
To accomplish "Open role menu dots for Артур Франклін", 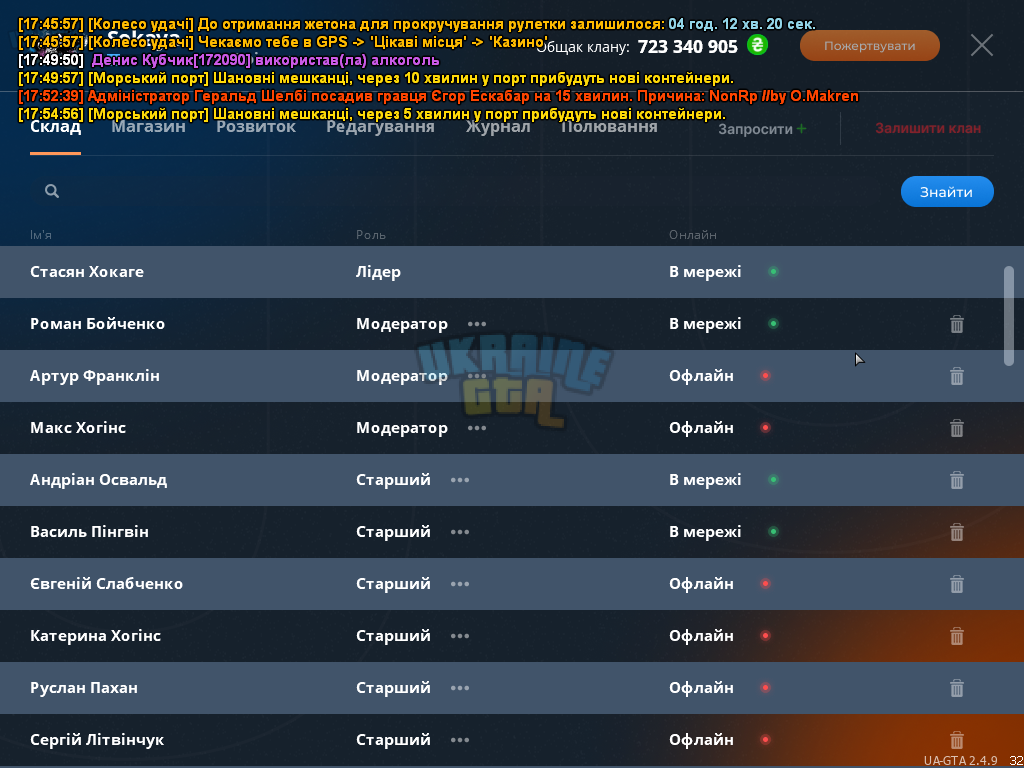I will click(x=477, y=376).
